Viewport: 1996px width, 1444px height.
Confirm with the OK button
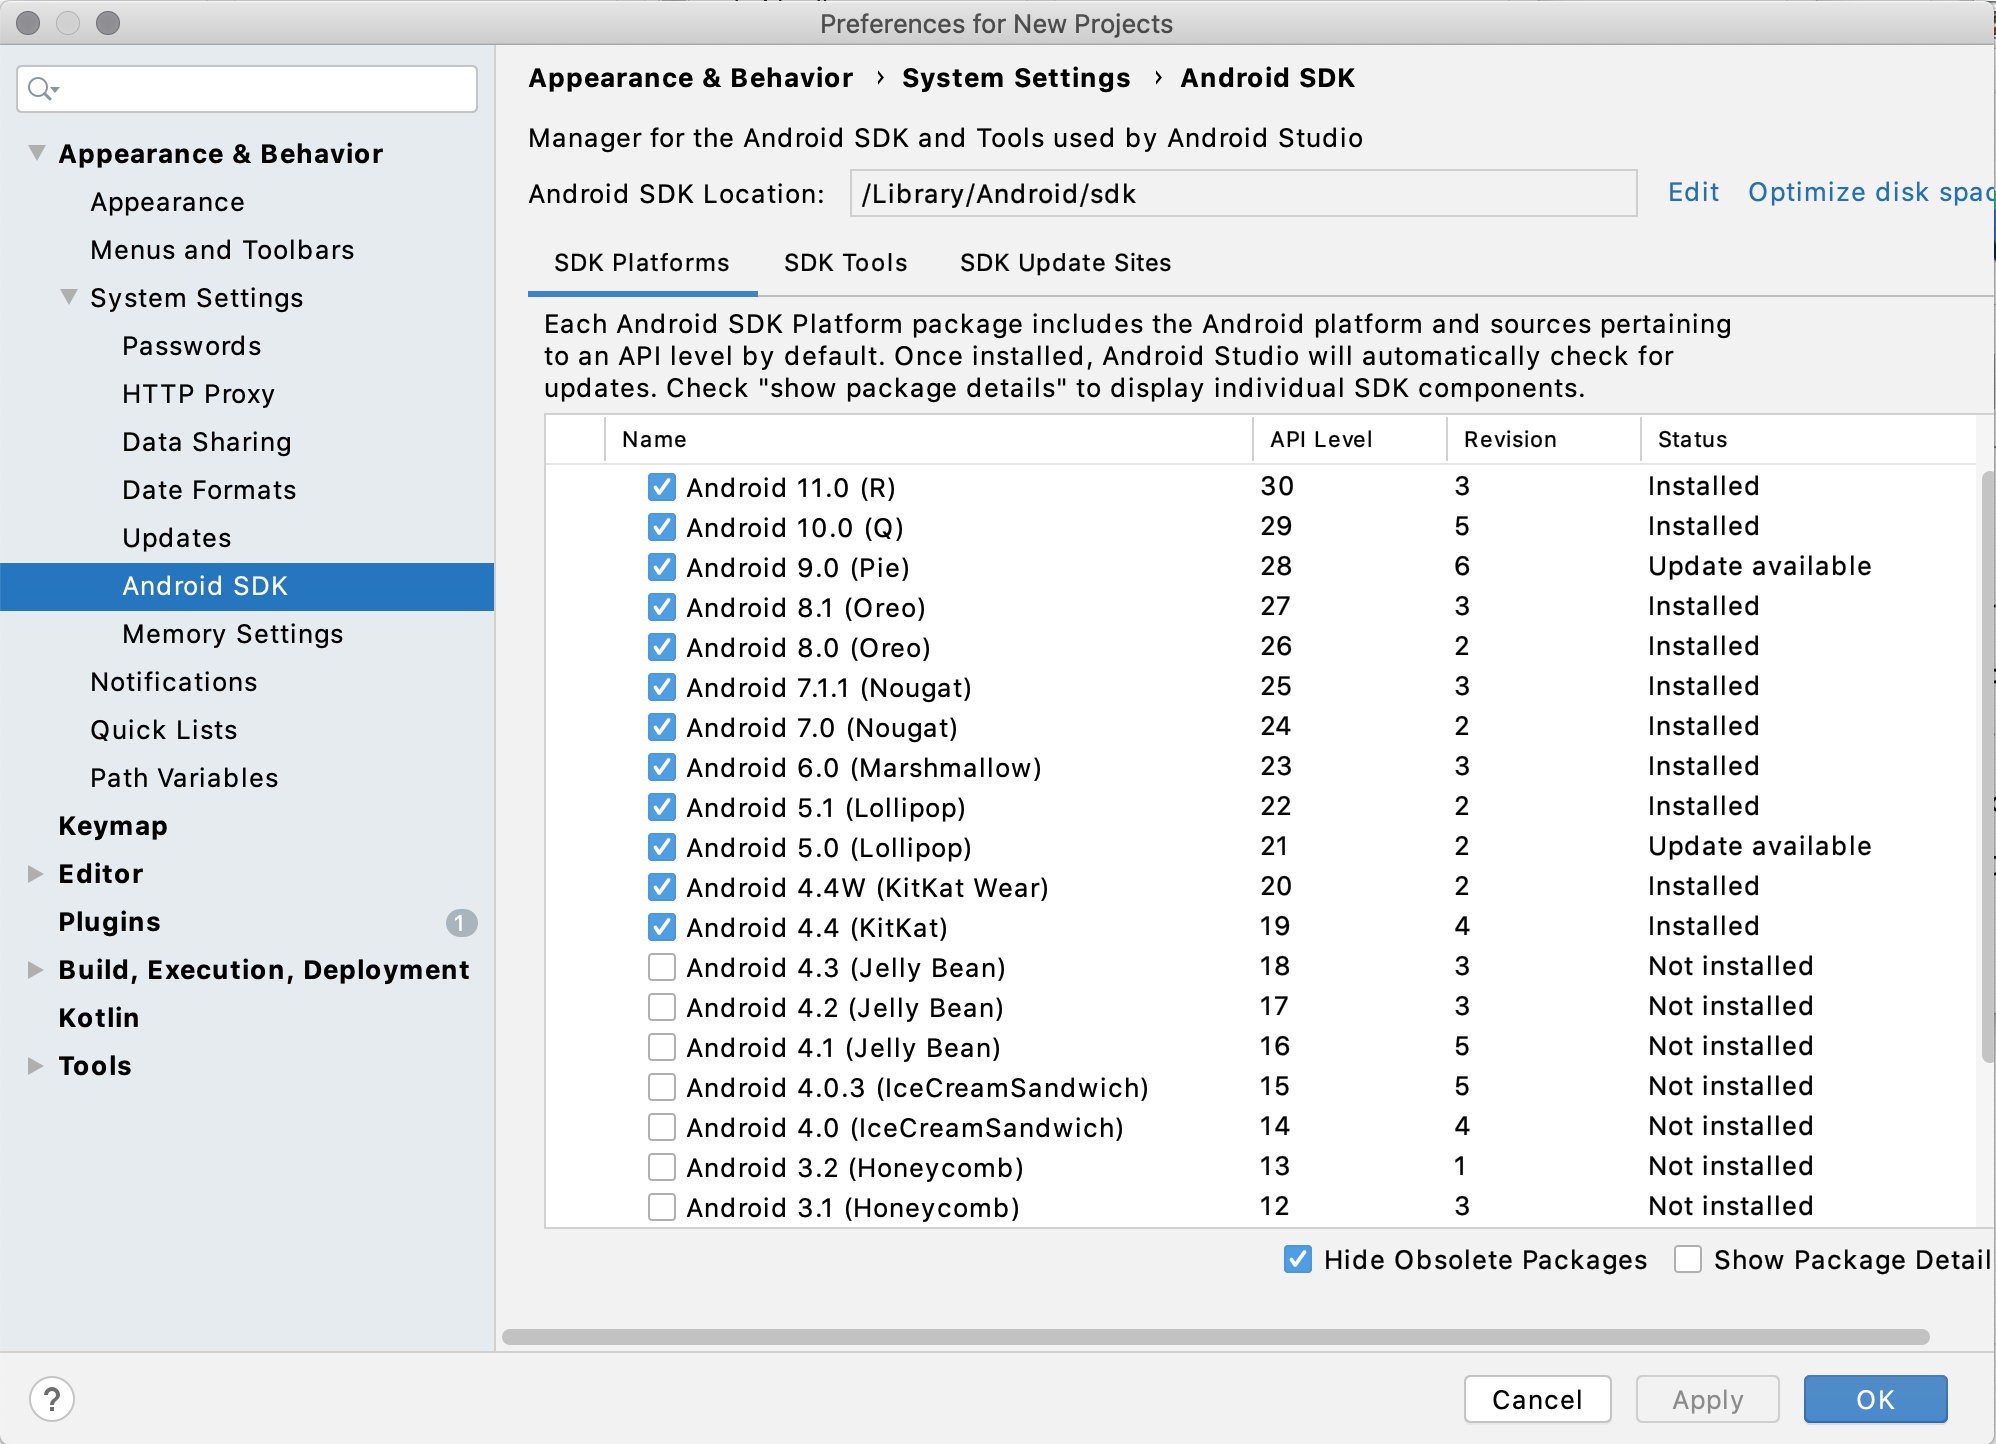(x=1875, y=1399)
